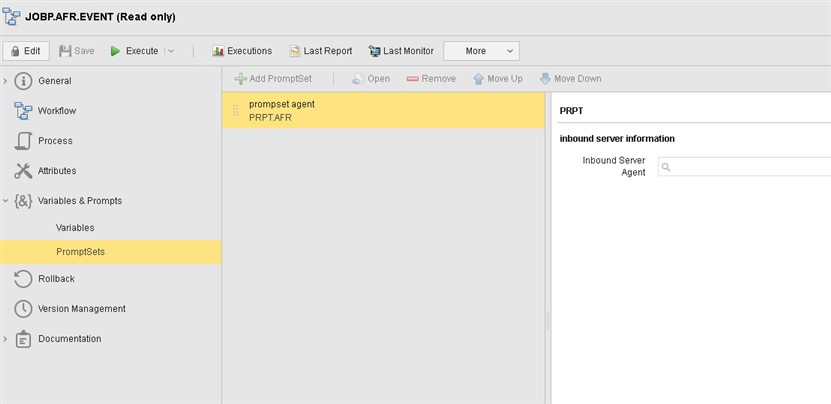Run the workflow with the Execute button
This screenshot has width=831, height=404.
point(135,51)
